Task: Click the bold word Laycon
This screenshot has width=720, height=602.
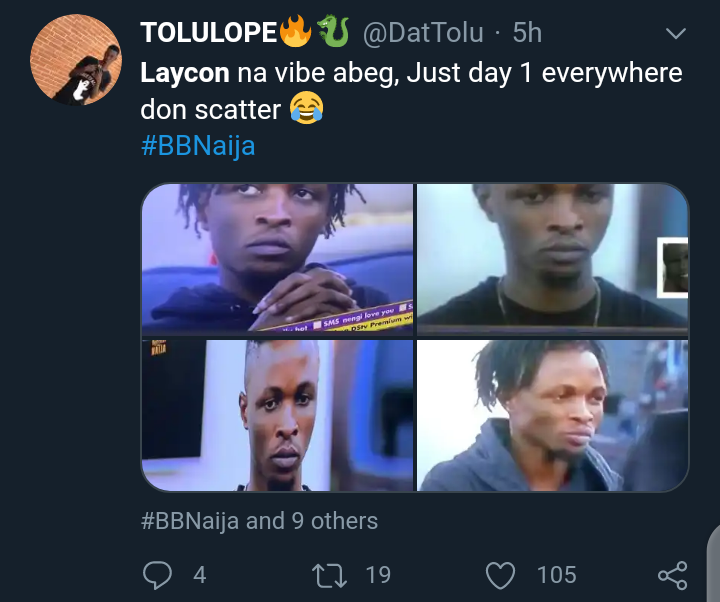Action: [x=185, y=73]
